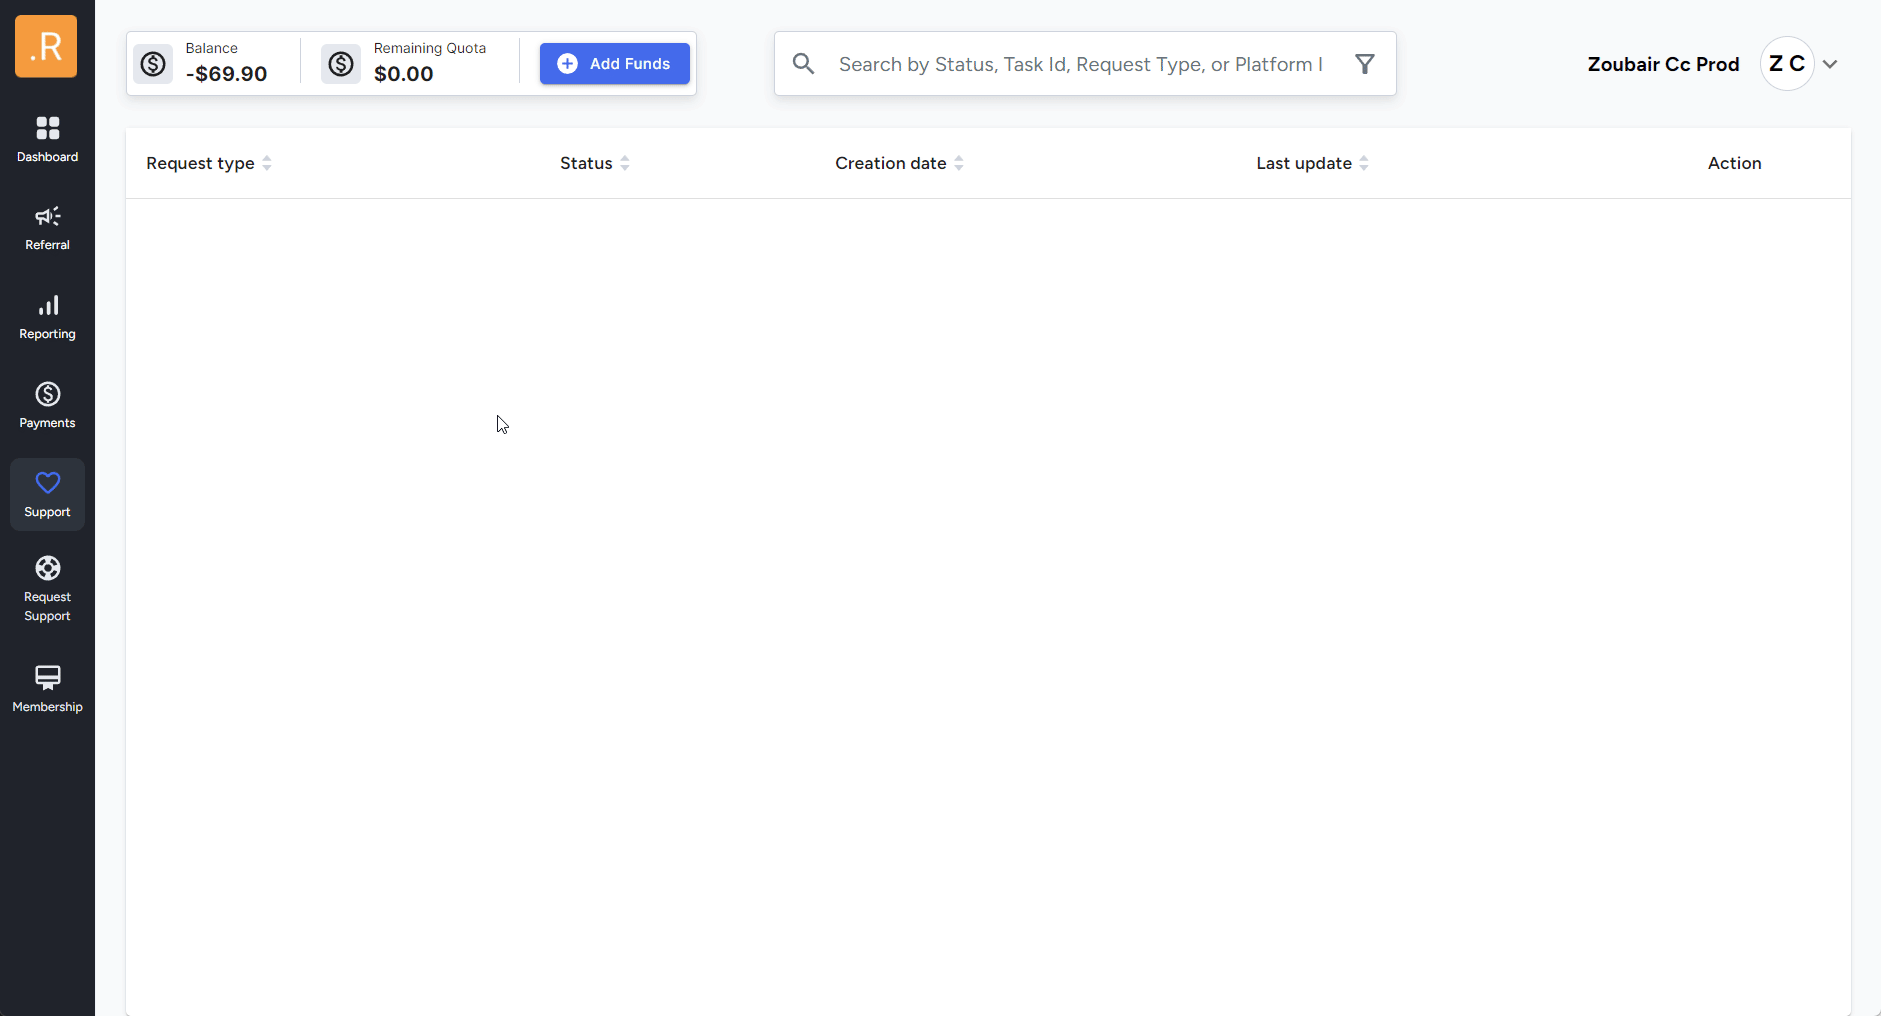Image resolution: width=1881 pixels, height=1016 pixels.
Task: Open Request Support lifebuoy icon
Action: 47,568
